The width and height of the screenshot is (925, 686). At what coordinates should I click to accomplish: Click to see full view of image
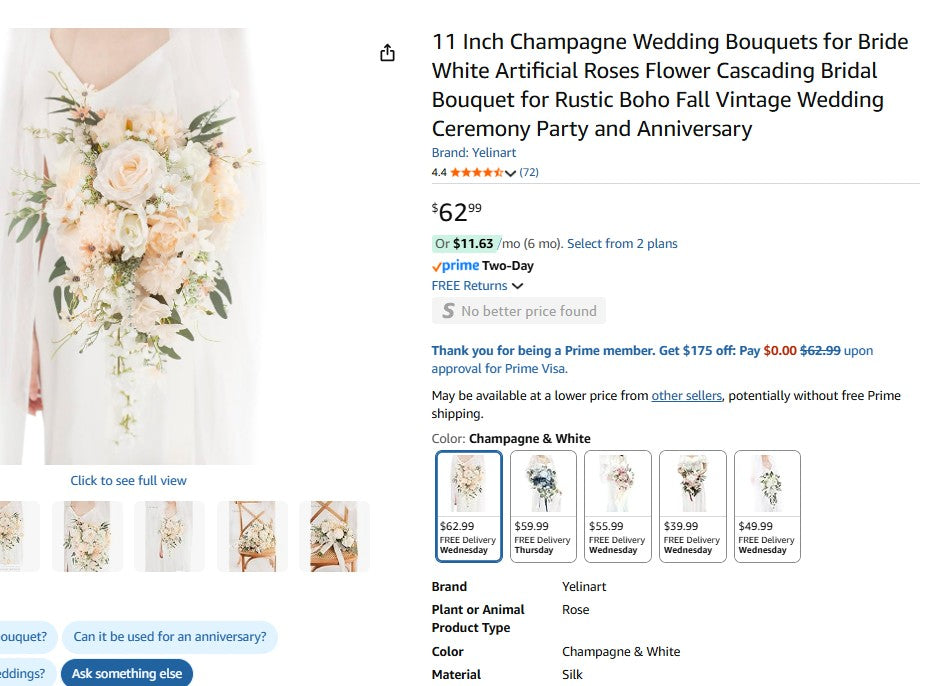(128, 481)
